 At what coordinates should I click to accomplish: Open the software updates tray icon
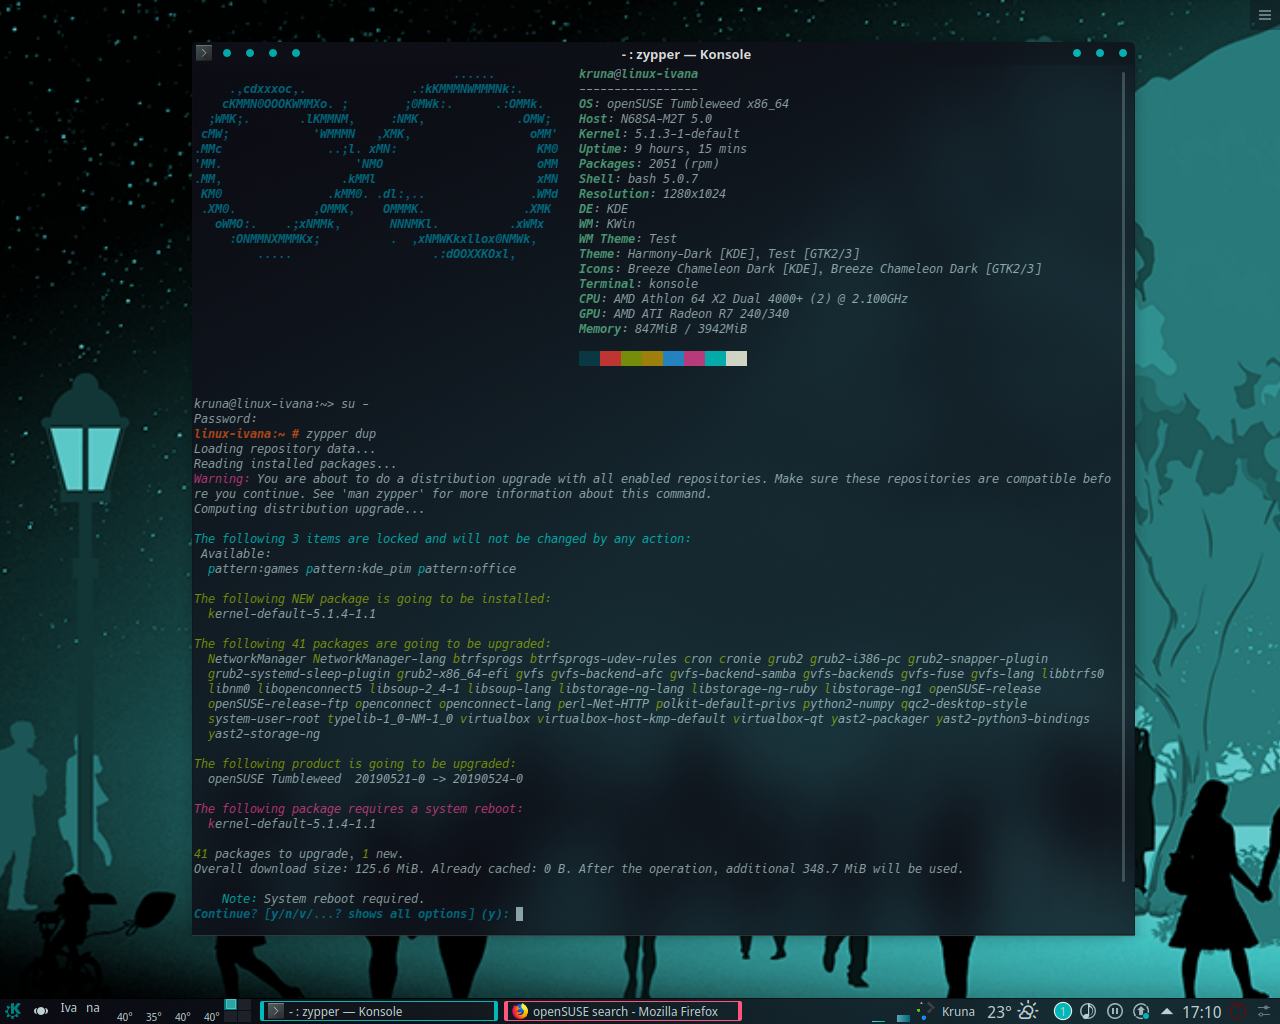click(1141, 1011)
